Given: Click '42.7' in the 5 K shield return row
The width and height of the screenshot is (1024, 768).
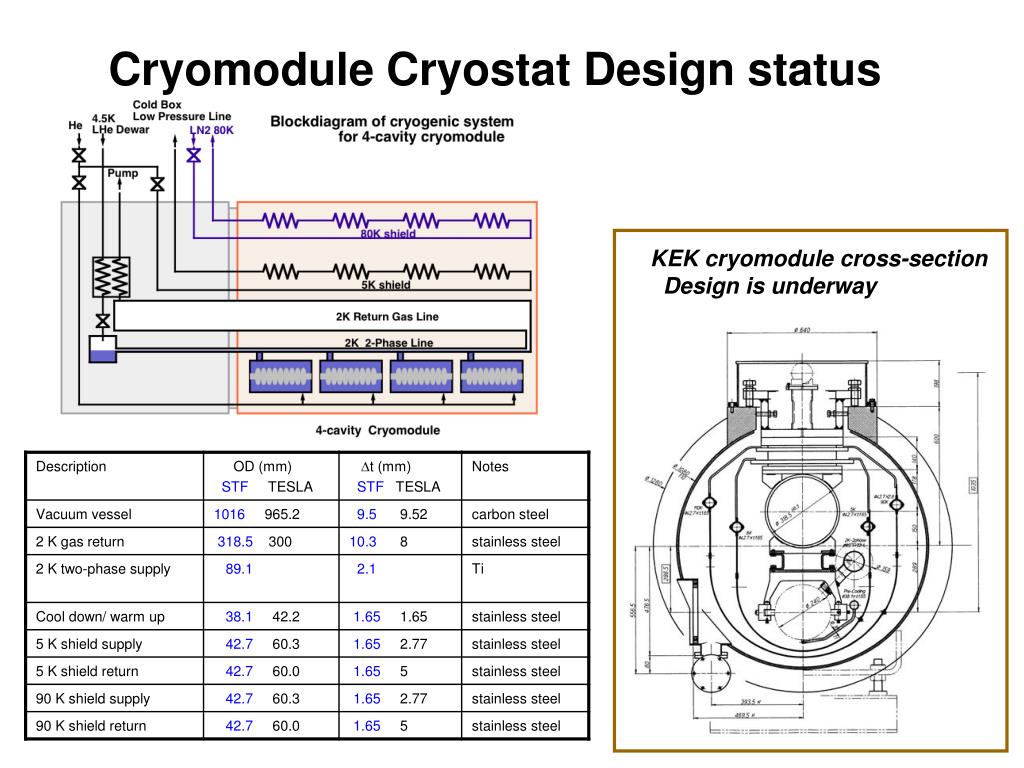Looking at the screenshot, I should (x=239, y=671).
